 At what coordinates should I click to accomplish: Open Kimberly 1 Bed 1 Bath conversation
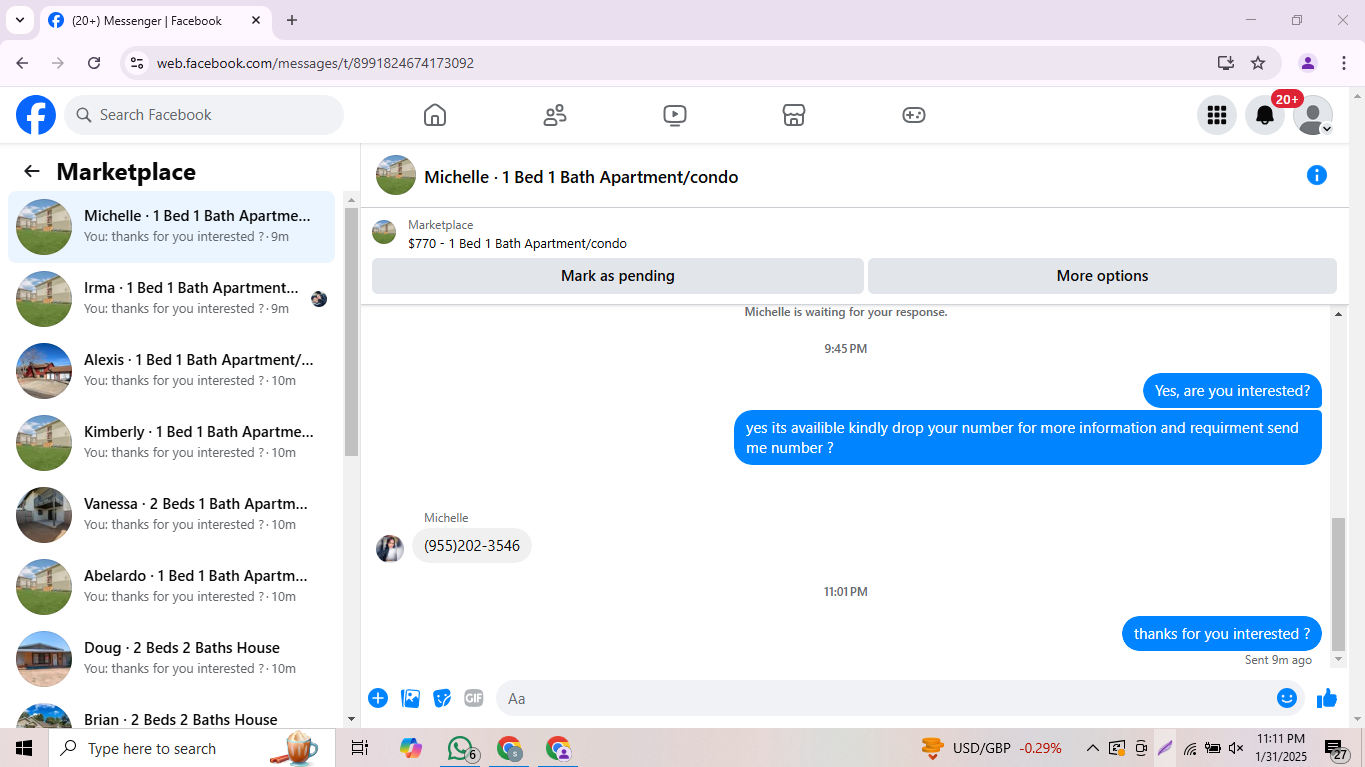(171, 443)
